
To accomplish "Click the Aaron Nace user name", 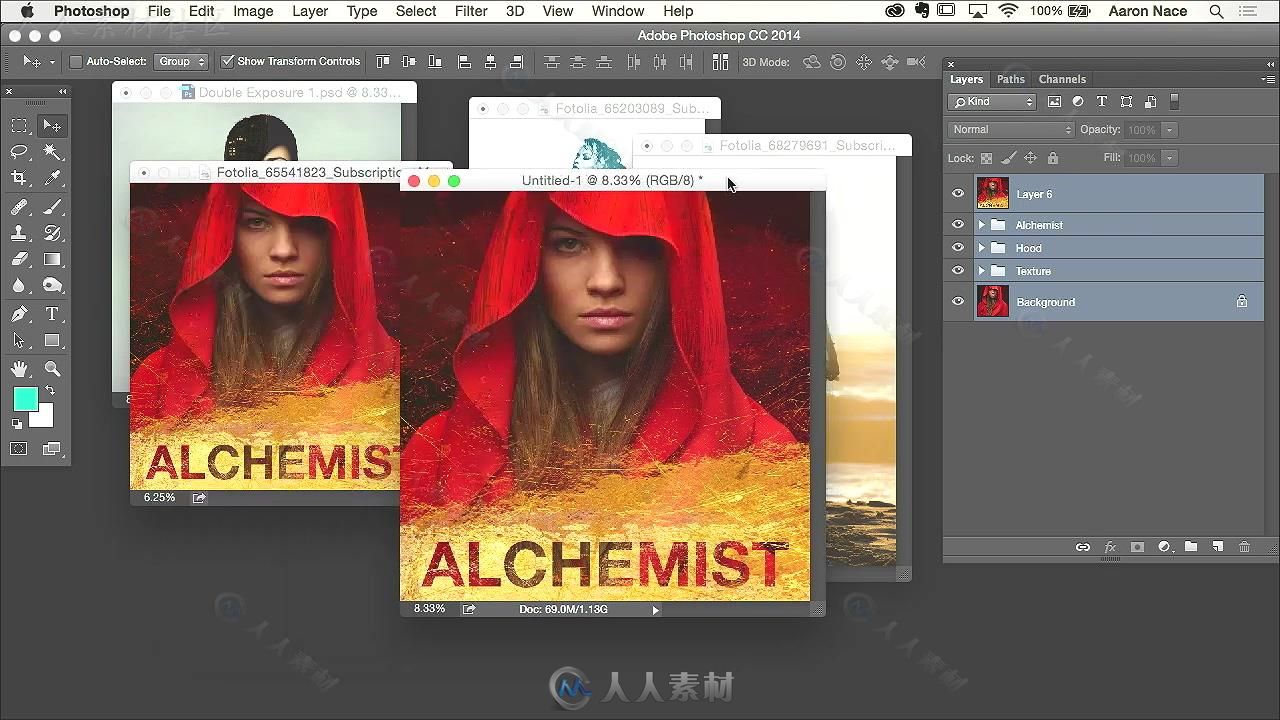I will coord(1148,11).
